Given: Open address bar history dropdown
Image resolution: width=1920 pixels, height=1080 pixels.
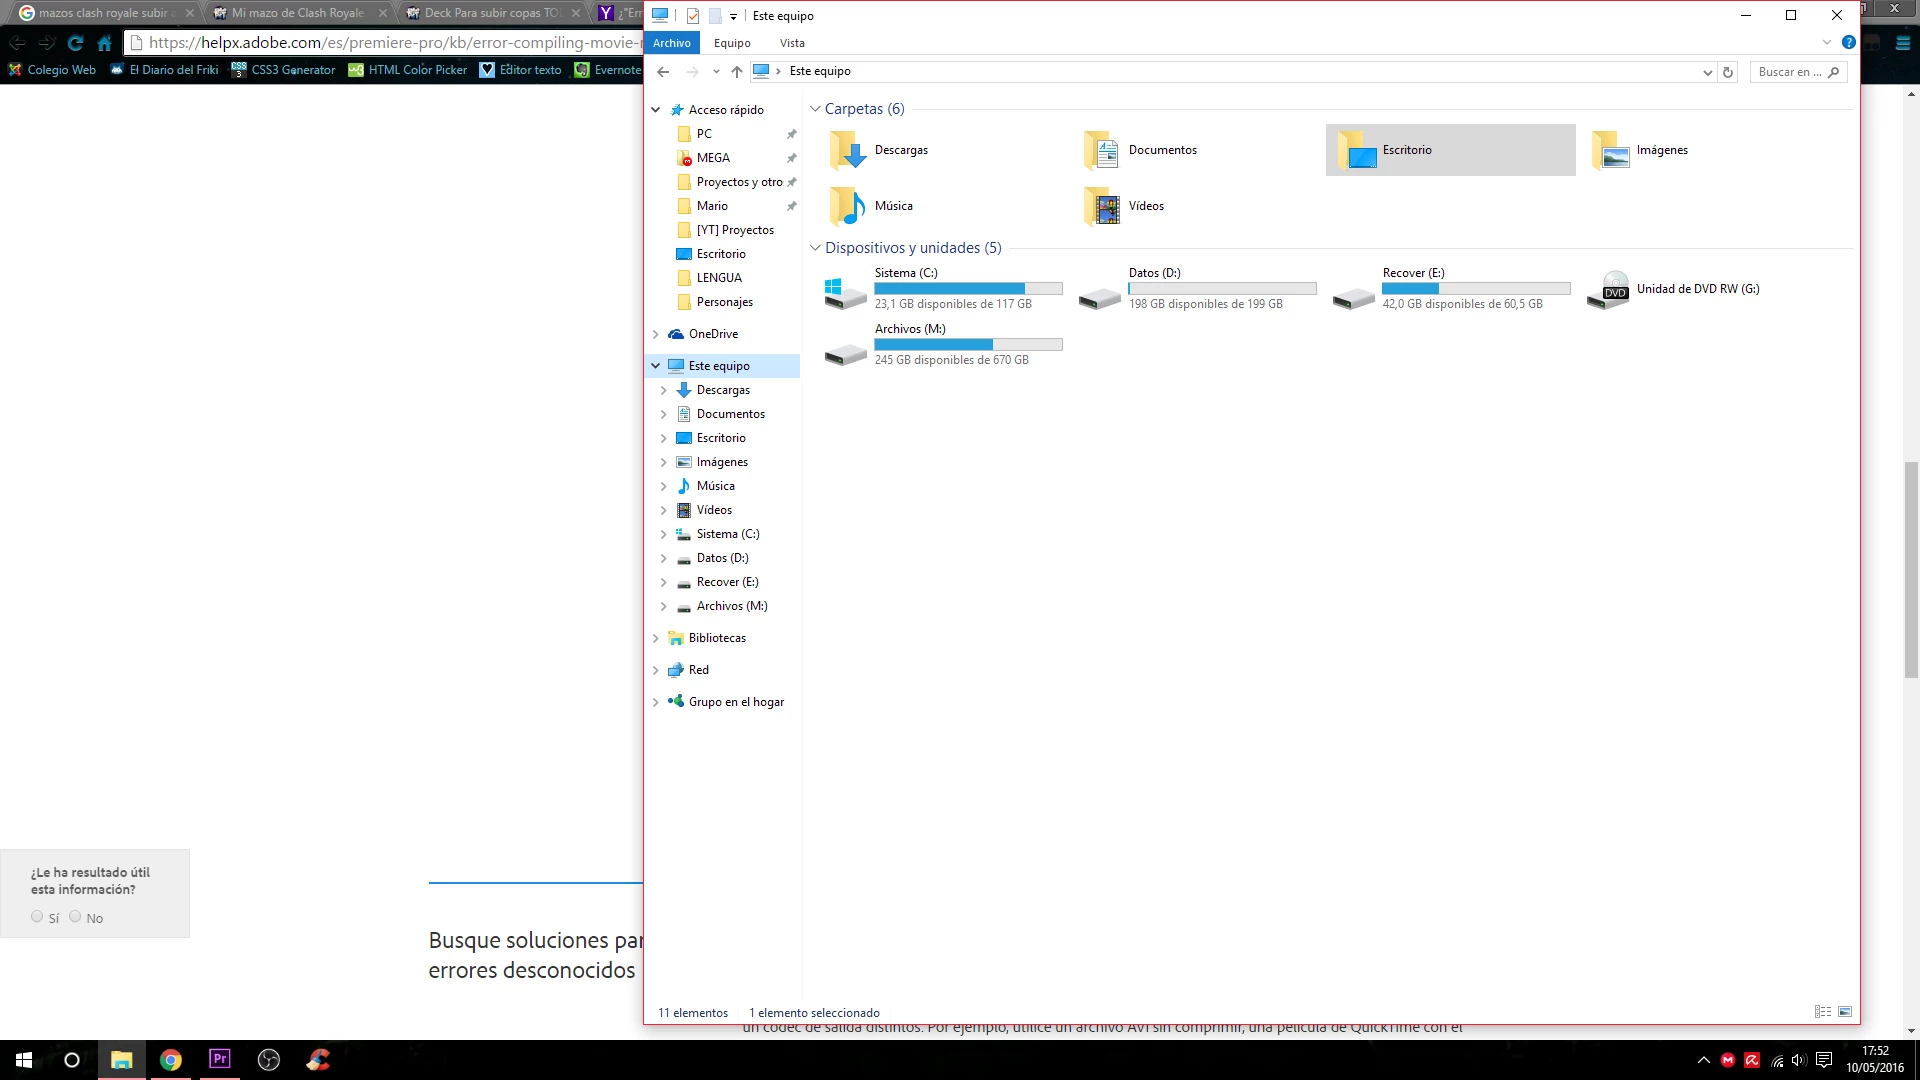Looking at the screenshot, I should [1707, 72].
